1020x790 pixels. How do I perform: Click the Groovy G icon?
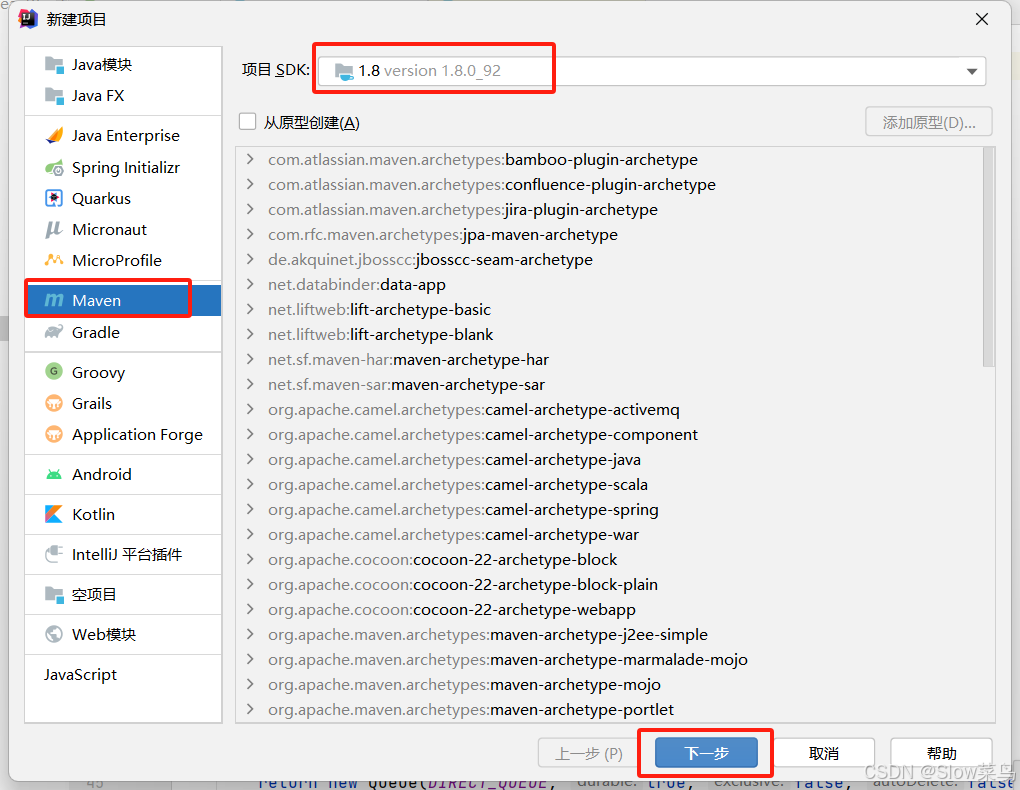click(x=54, y=372)
